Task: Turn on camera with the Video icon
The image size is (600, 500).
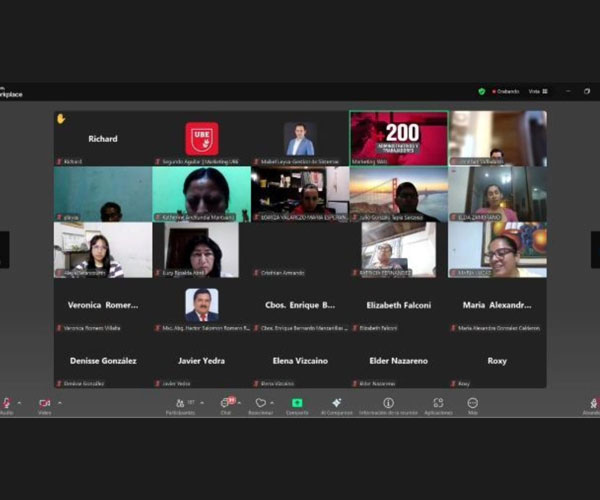Action: tap(44, 403)
